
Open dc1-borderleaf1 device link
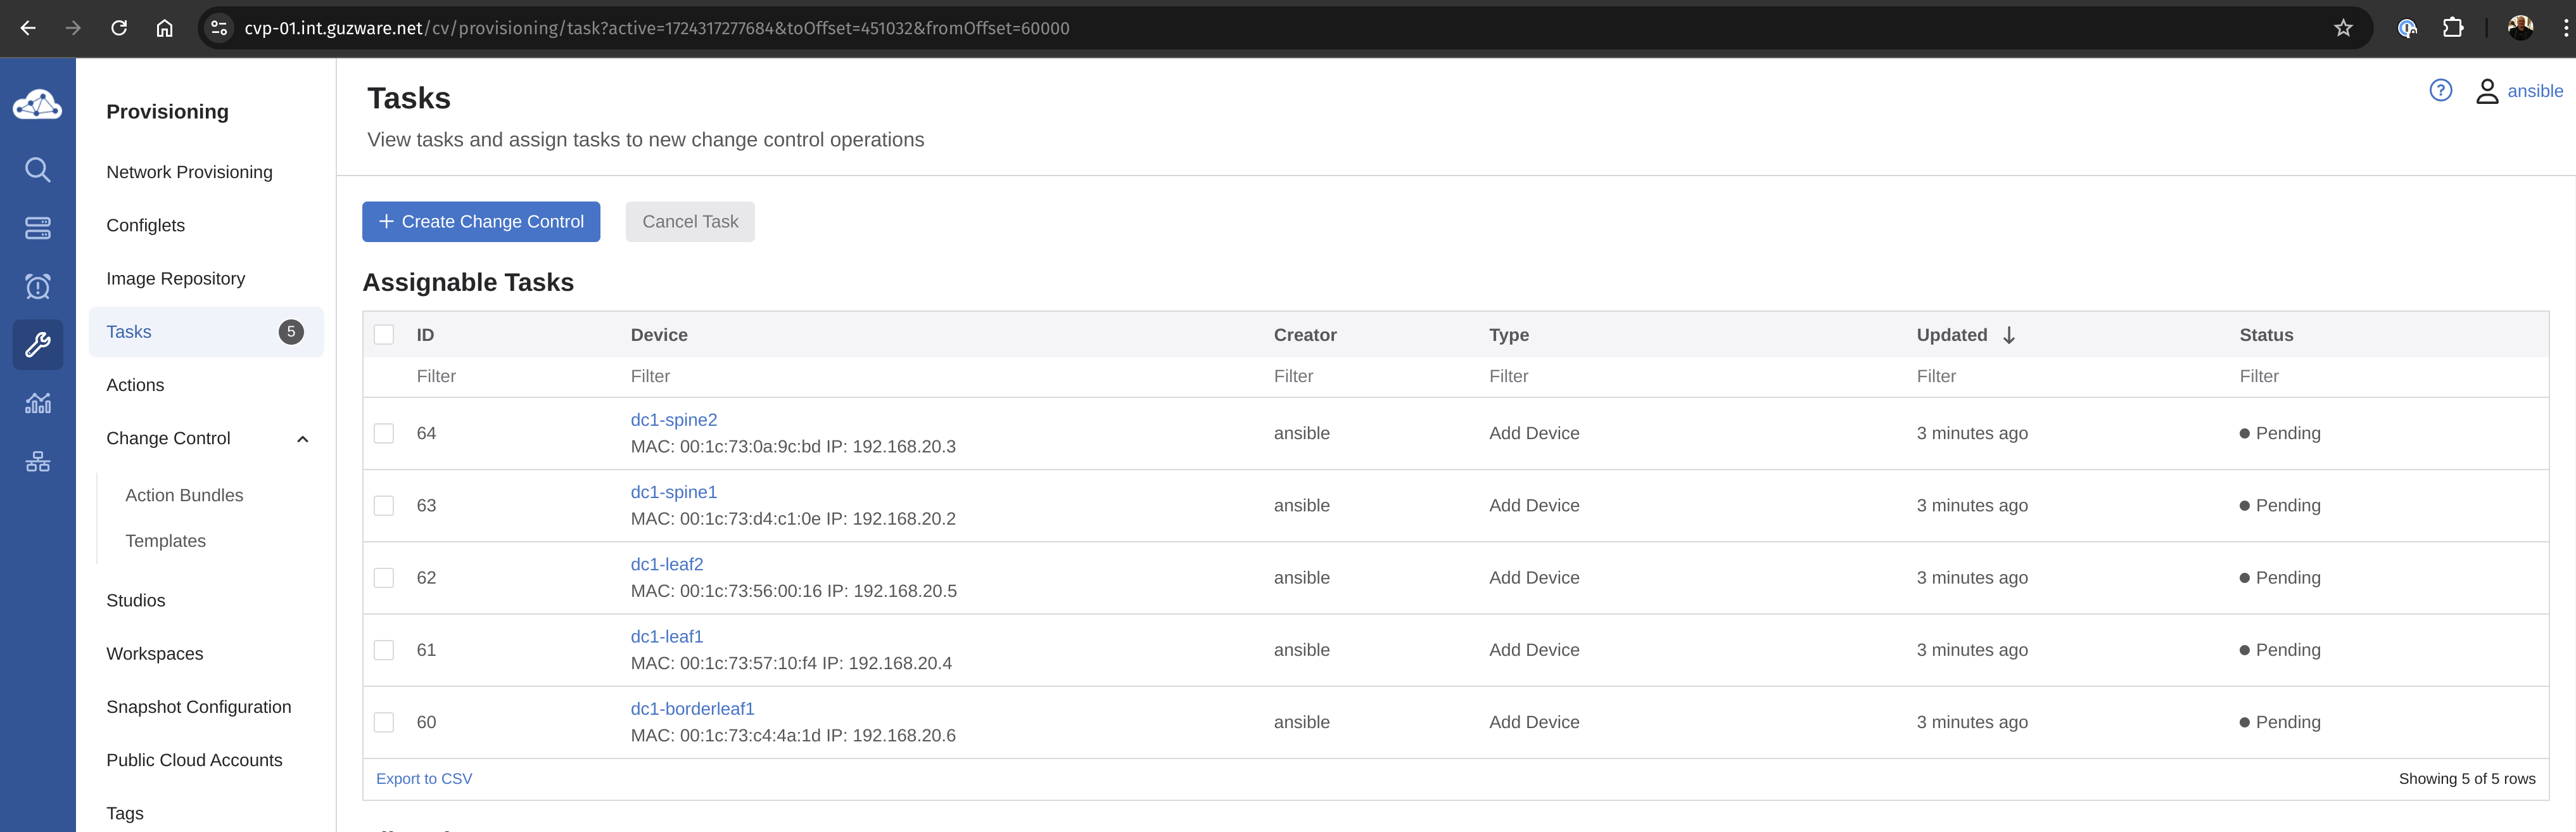click(x=692, y=709)
